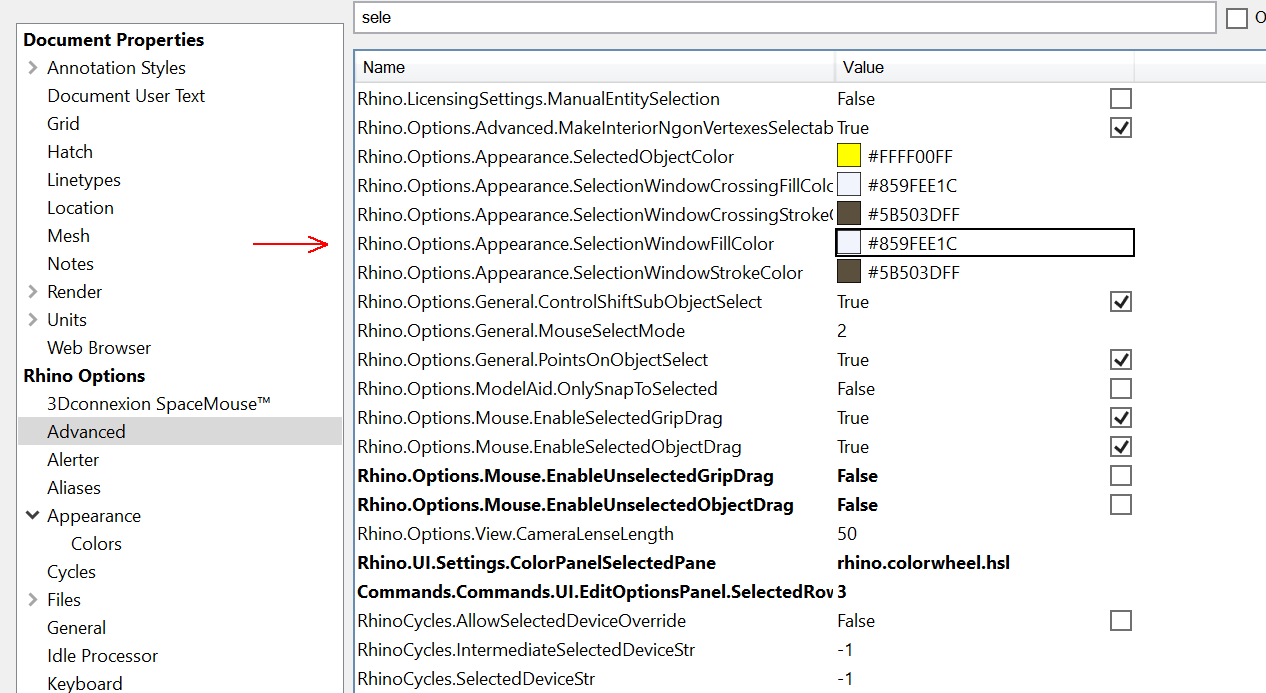Screen dimensions: 1266x693
Task: Open the Keyboard options page
Action: pos(85,684)
